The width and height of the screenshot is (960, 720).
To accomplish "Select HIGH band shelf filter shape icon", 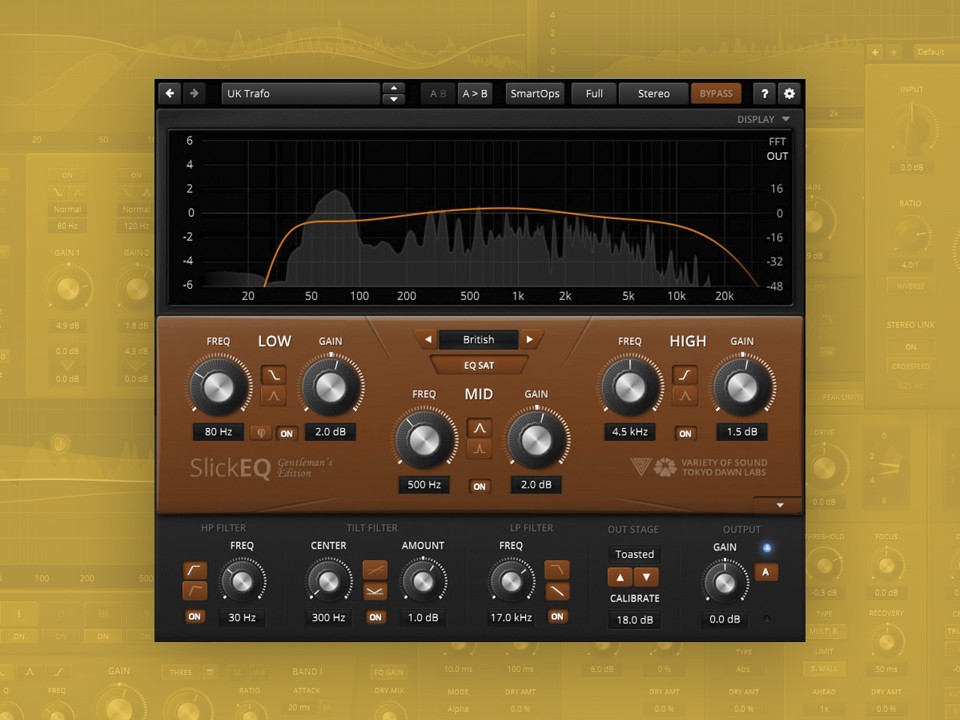I will click(685, 375).
